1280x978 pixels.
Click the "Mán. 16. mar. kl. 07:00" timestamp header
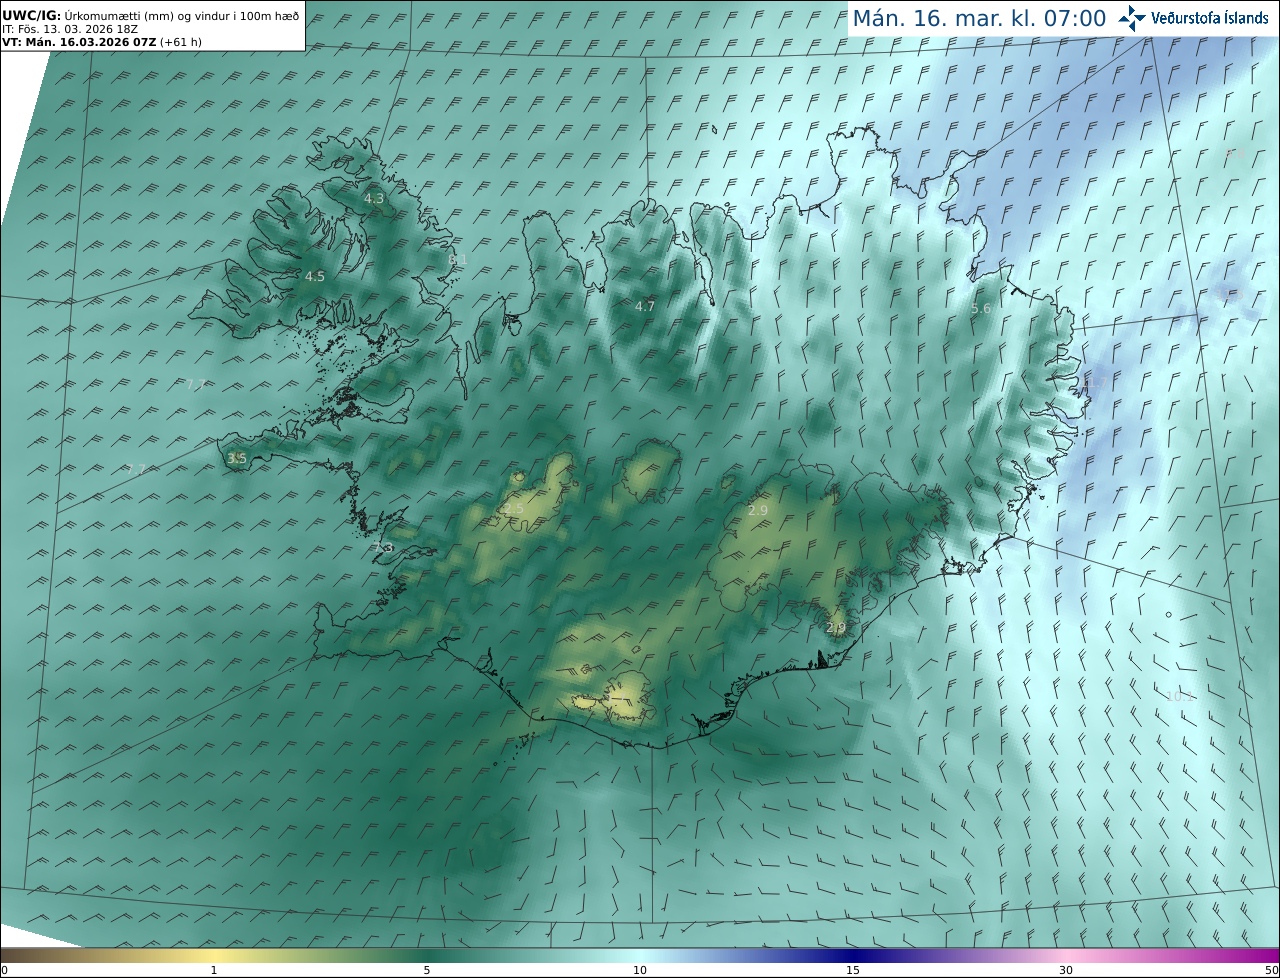click(x=979, y=18)
